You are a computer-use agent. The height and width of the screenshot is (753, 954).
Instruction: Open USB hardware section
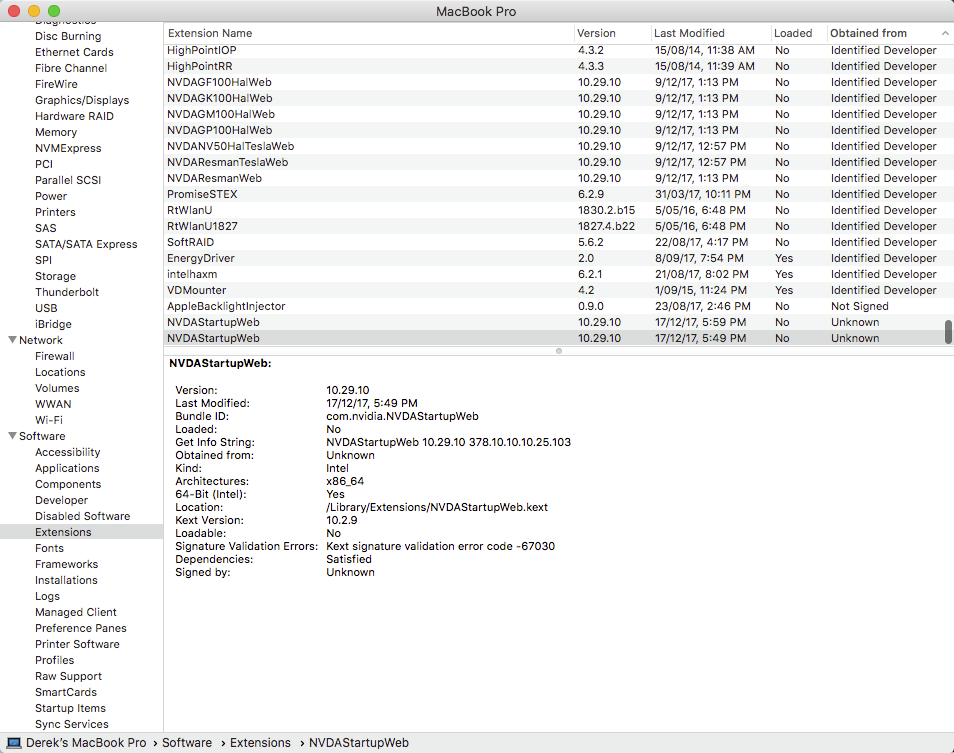pyautogui.click(x=46, y=308)
